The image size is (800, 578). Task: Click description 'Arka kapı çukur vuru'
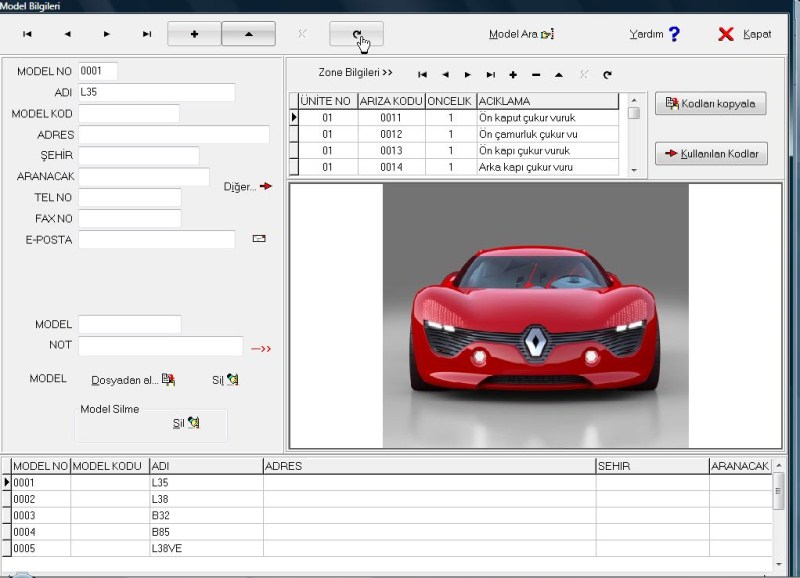pyautogui.click(x=526, y=167)
